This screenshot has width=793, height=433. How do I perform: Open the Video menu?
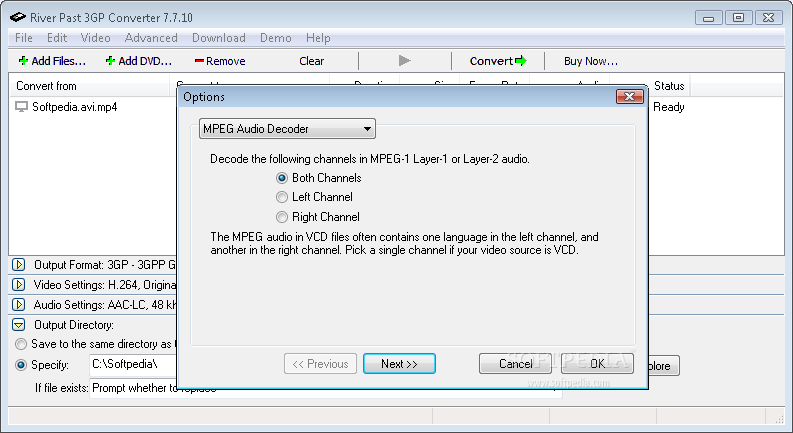pos(96,38)
